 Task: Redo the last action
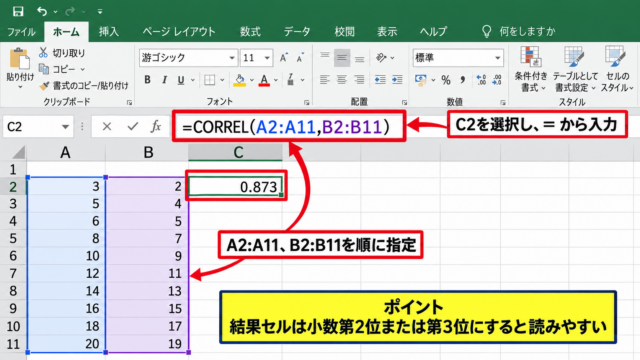click(x=70, y=11)
